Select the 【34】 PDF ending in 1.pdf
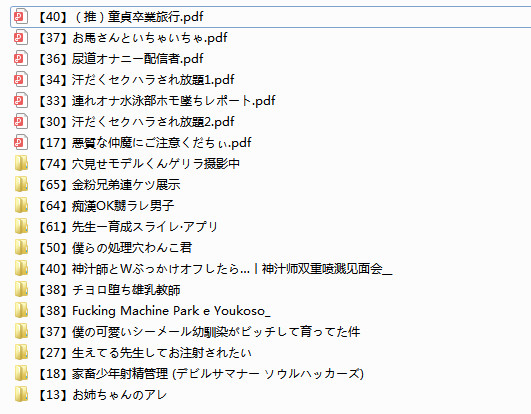Viewport: 531px width, 414px height. click(x=135, y=80)
